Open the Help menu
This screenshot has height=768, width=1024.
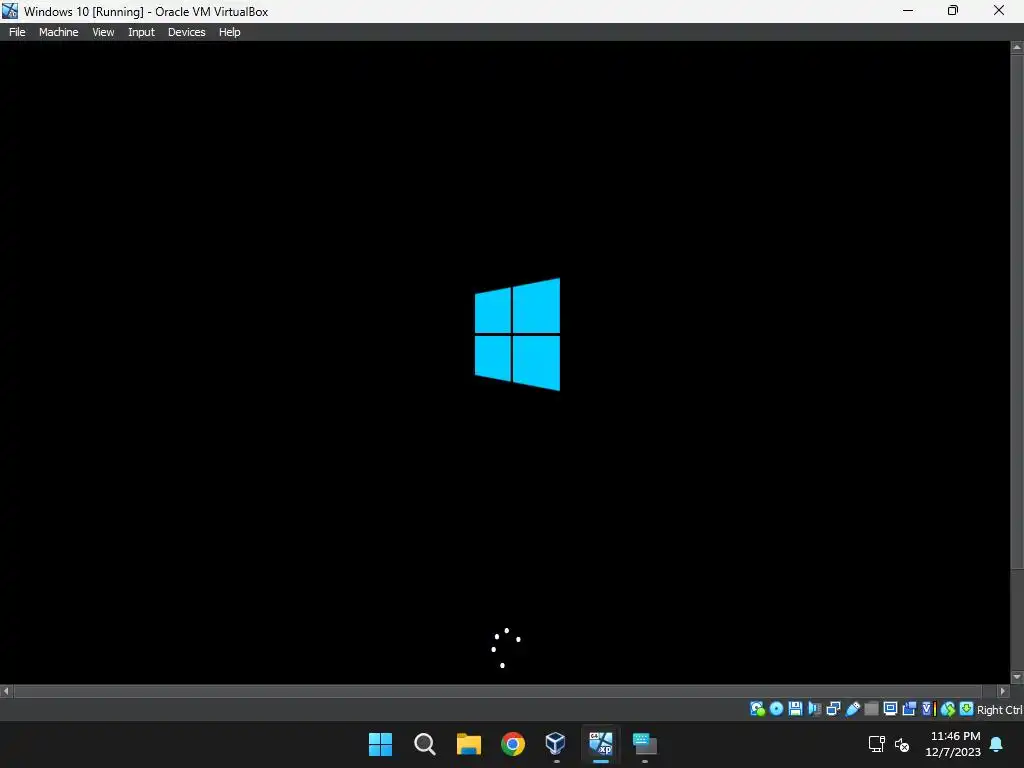(229, 32)
